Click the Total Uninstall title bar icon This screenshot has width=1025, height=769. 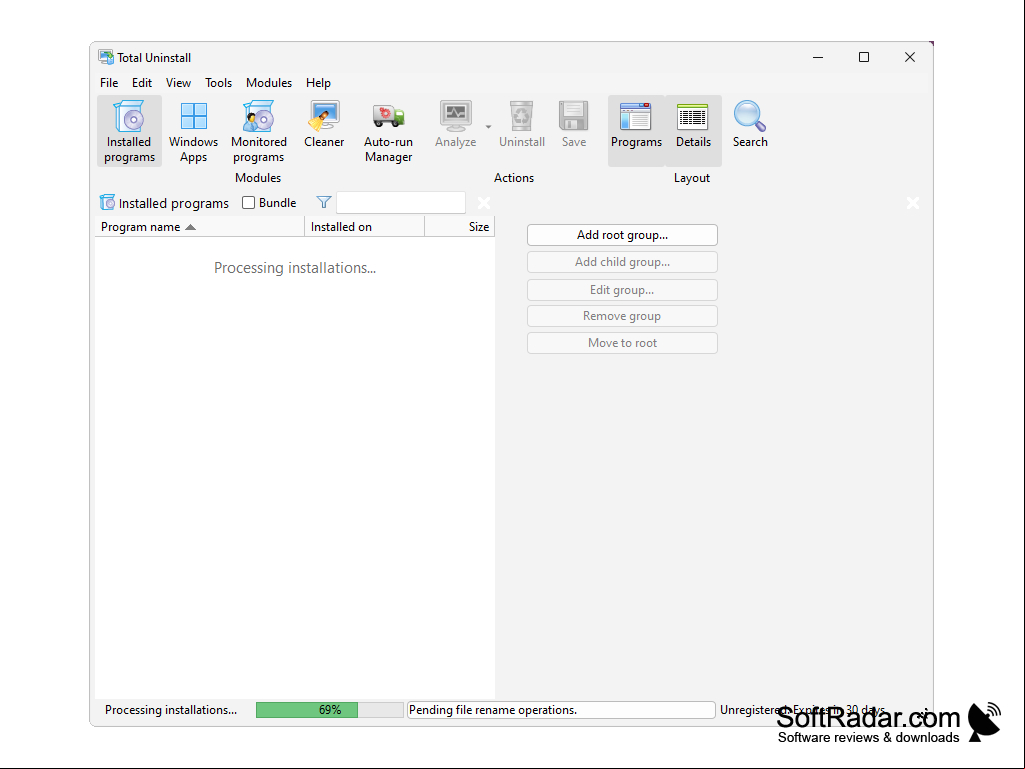pos(106,58)
